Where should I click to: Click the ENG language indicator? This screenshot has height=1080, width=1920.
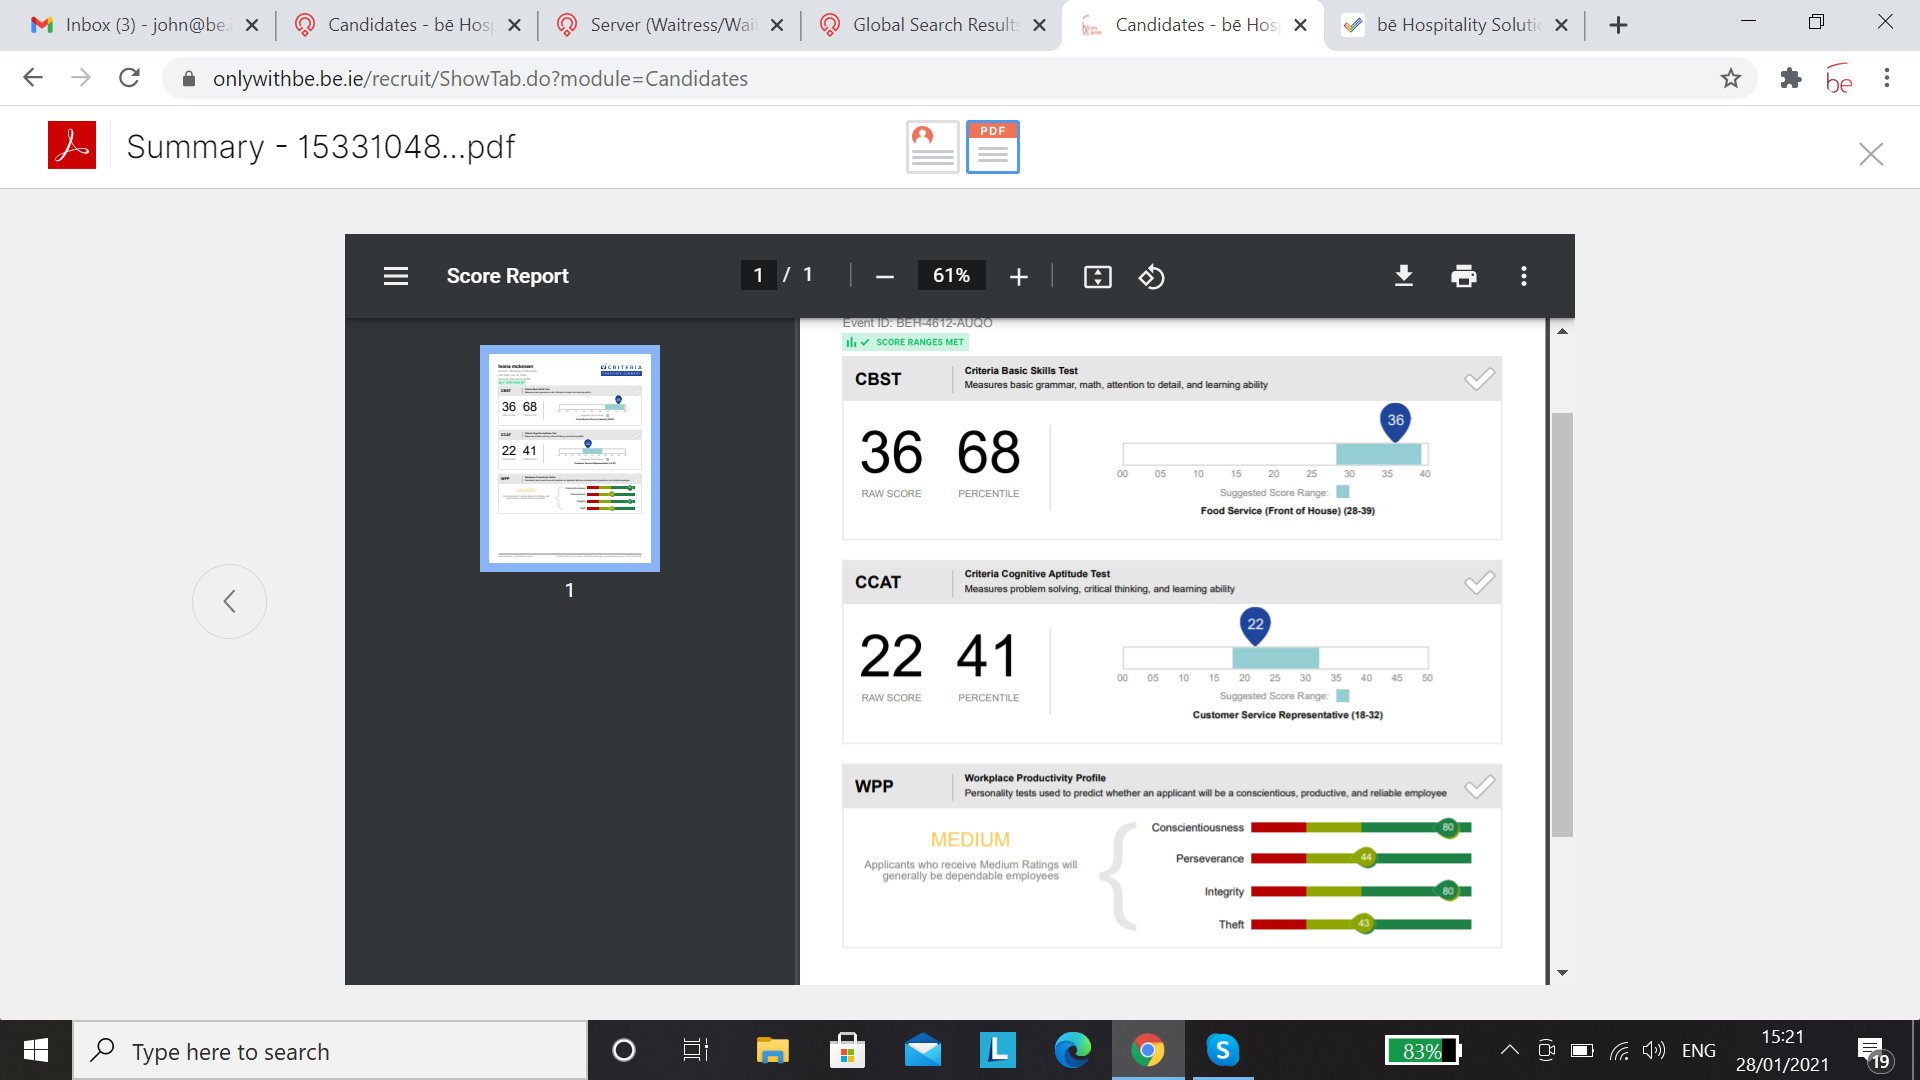point(1698,1050)
